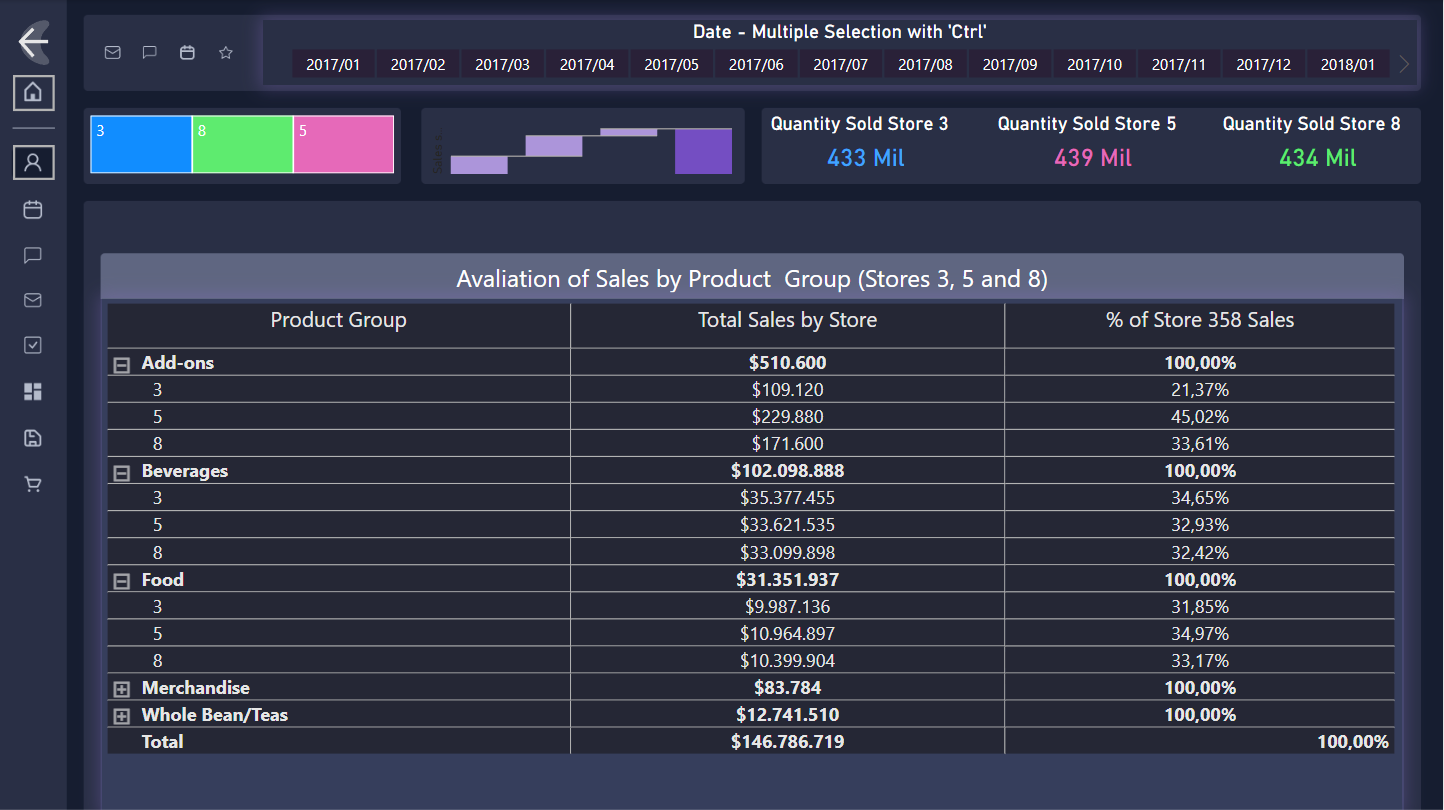Sort by Total Sales by Store header
The image size is (1444, 810).
pos(787,321)
